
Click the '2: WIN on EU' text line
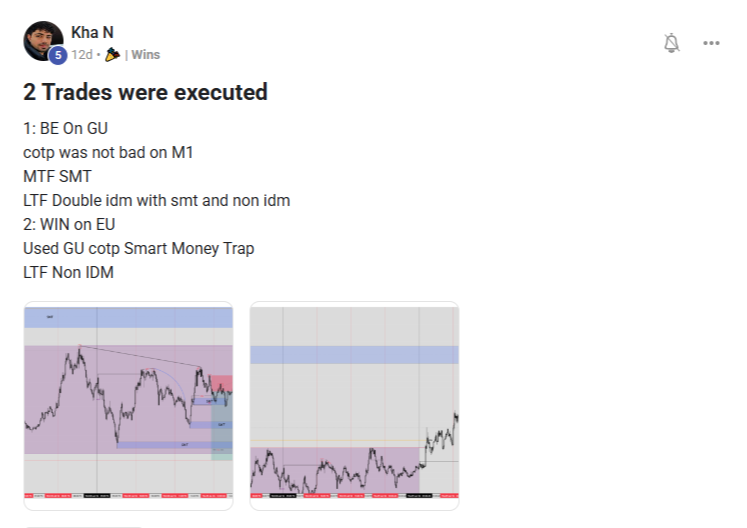pos(69,224)
